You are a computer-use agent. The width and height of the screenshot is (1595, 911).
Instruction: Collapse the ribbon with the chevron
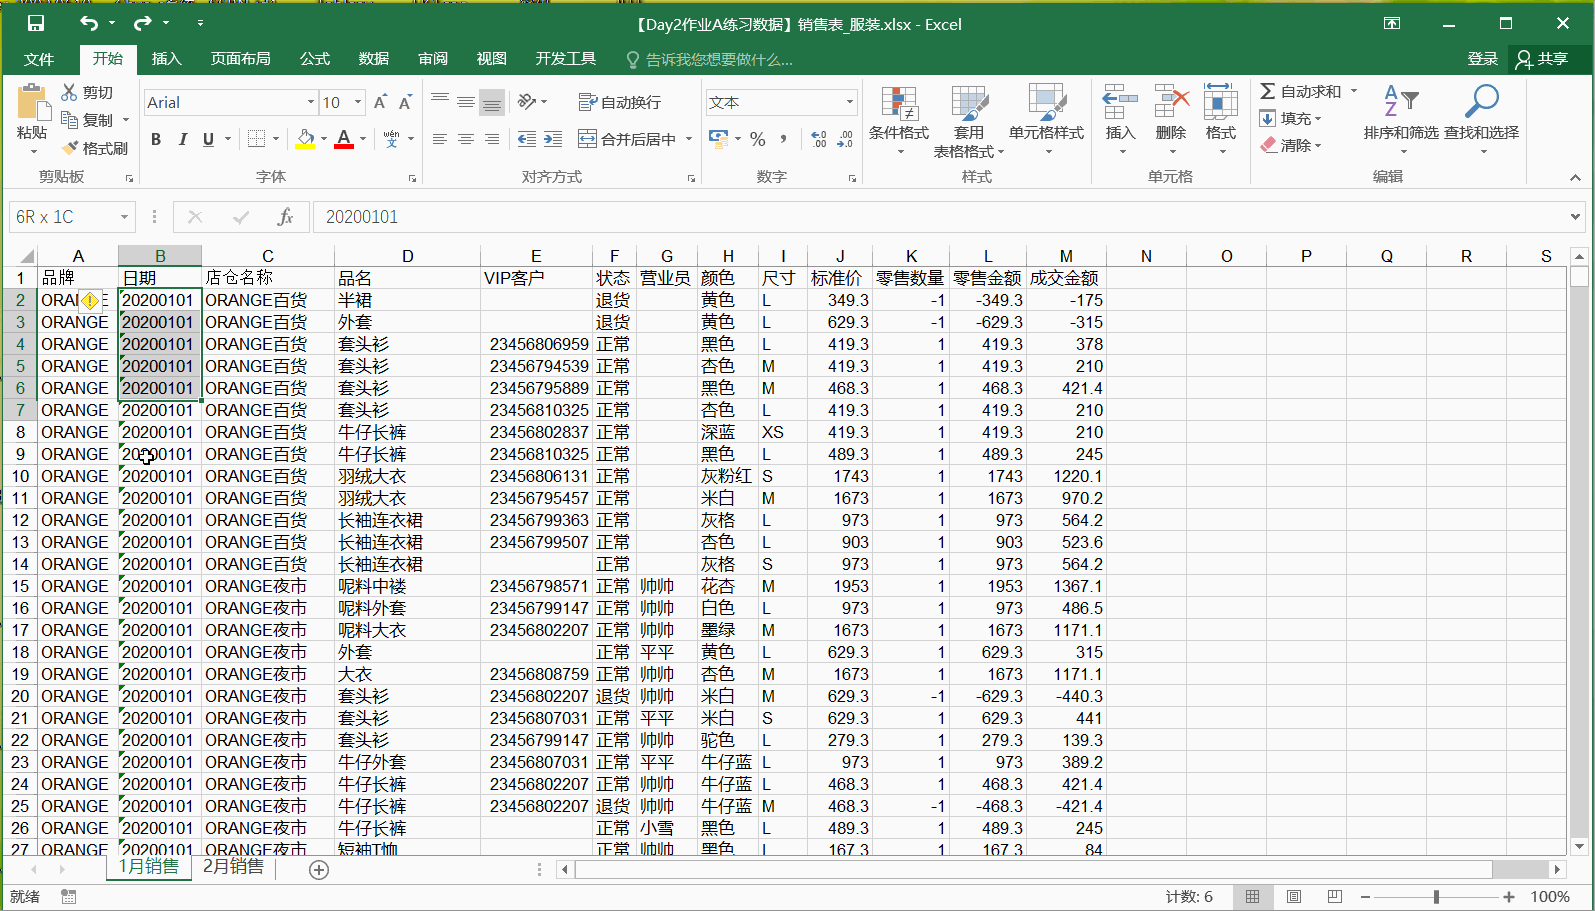[x=1575, y=178]
